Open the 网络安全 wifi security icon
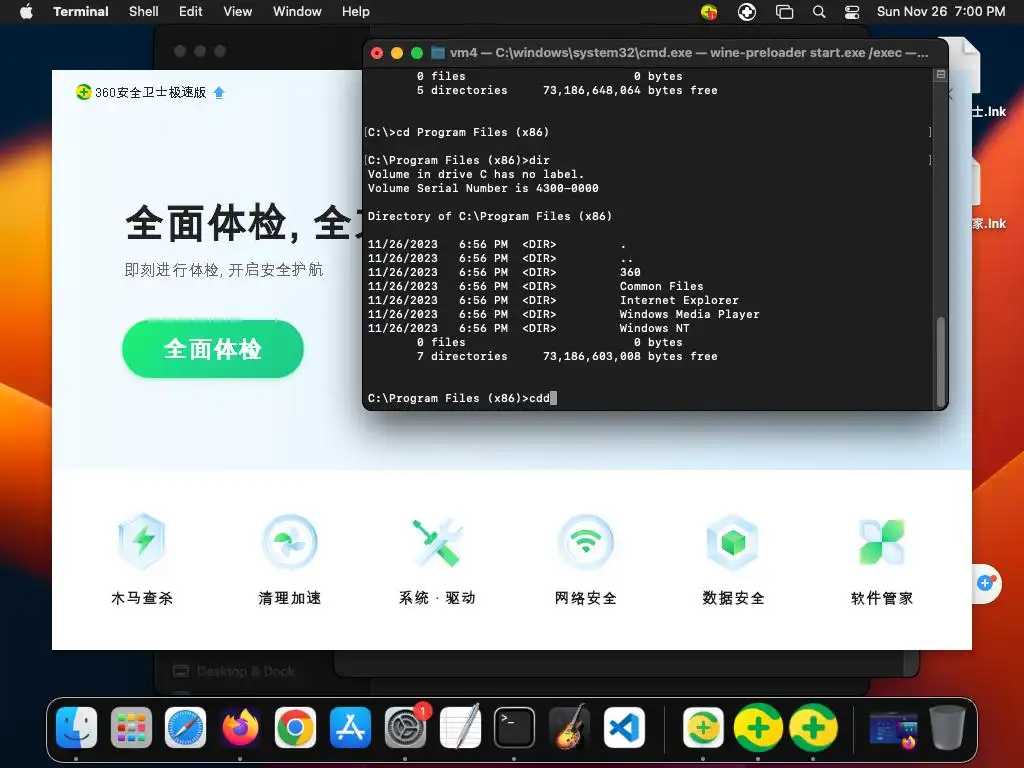1024x768 pixels. point(586,542)
